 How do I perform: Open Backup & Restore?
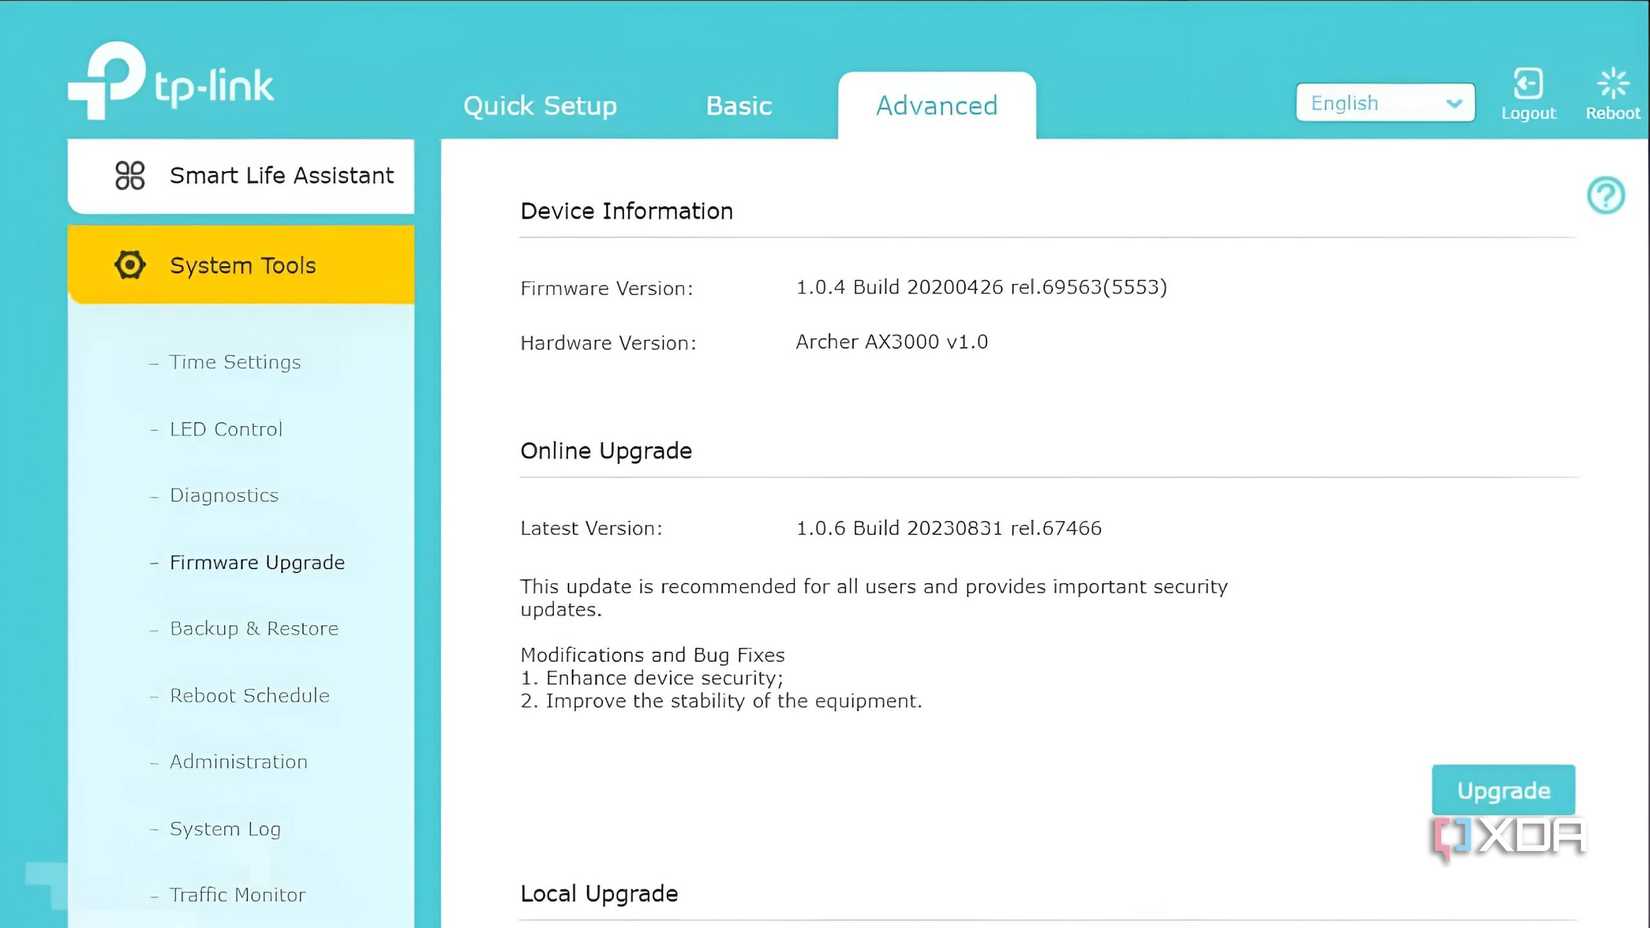coord(254,628)
